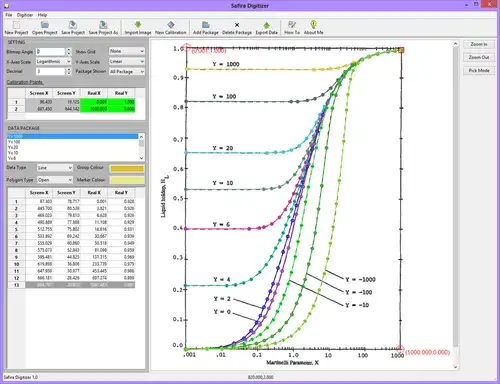This screenshot has height=384, width=500.
Task: Click the Zoom Out button
Action: pos(479,57)
